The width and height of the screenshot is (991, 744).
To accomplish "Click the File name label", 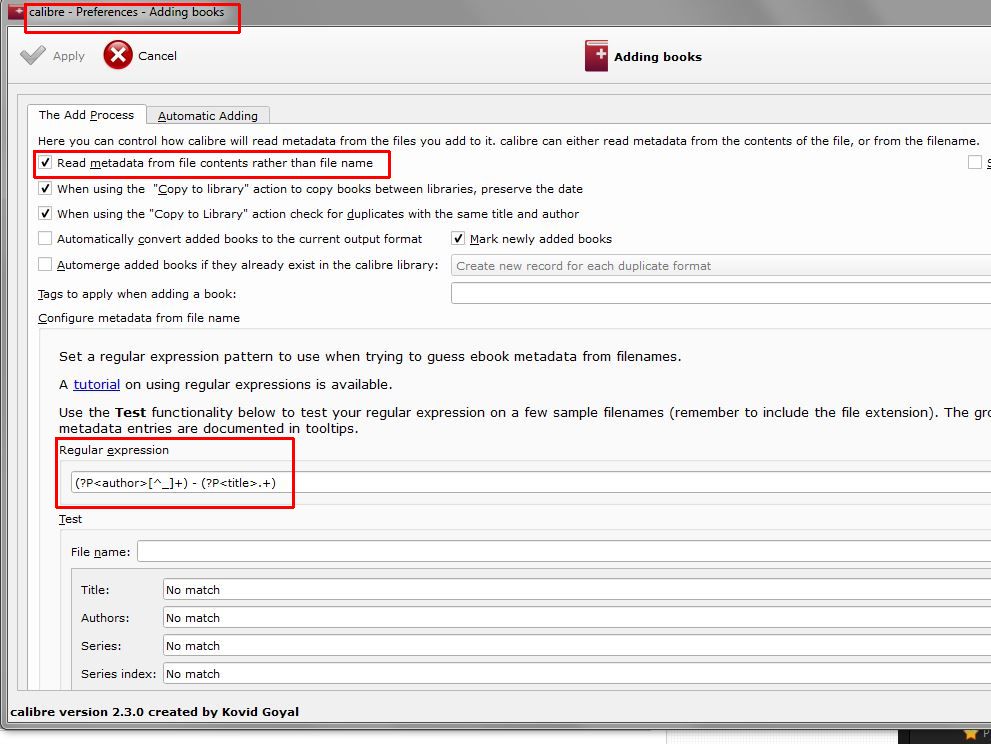I will tap(100, 552).
